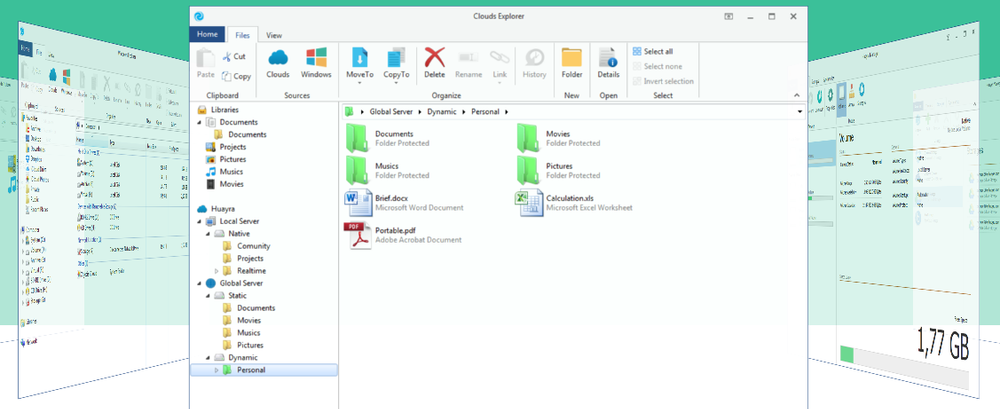Copy the selection using Copy icon
Screen dimensions: 1000x409
tap(226, 76)
